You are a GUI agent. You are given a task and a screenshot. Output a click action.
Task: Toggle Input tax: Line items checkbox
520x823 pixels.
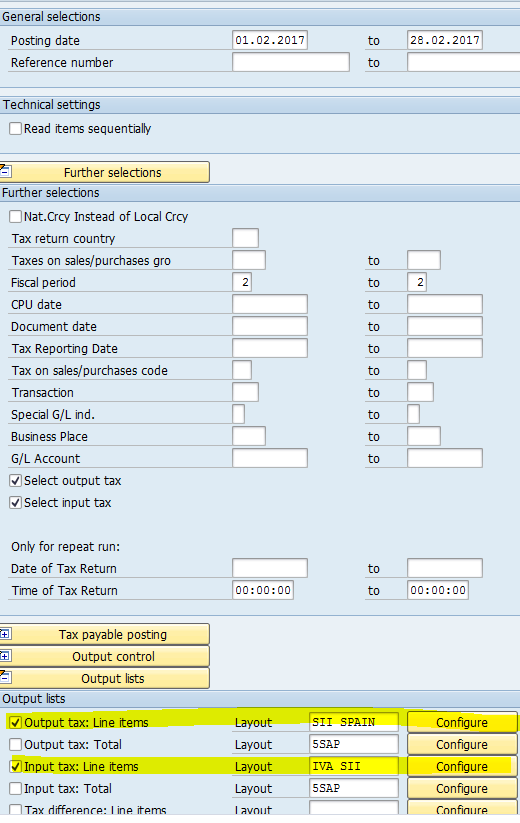pyautogui.click(x=16, y=766)
